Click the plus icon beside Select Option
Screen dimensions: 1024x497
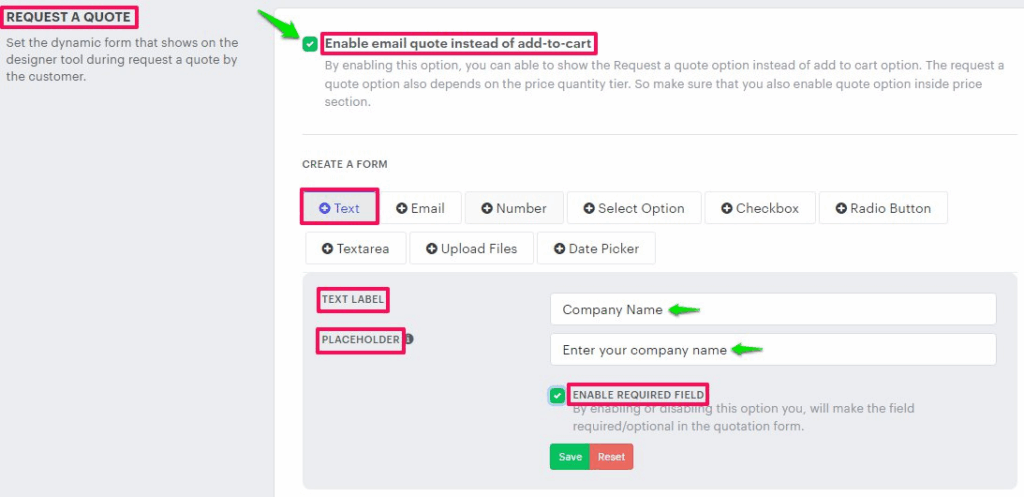pos(589,208)
